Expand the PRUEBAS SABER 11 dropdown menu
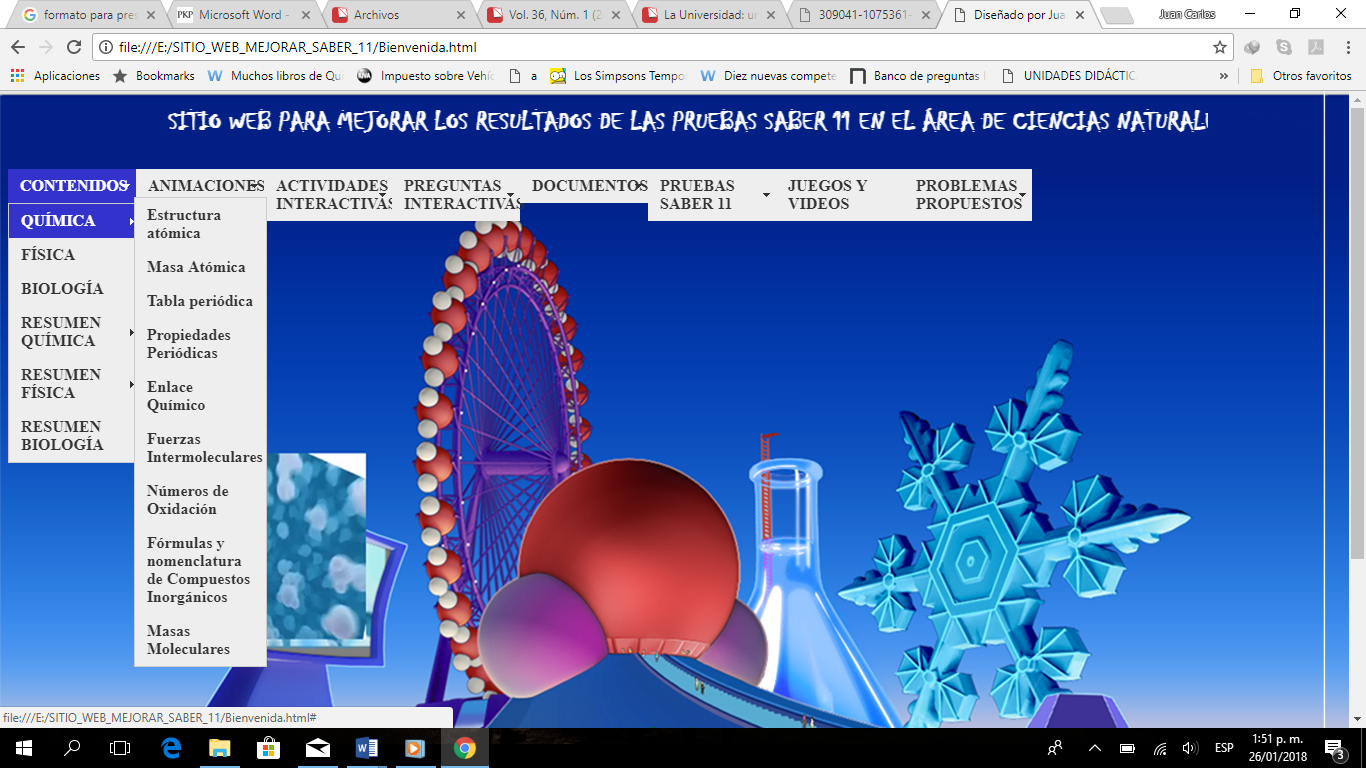This screenshot has height=768, width=1366. 710,194
